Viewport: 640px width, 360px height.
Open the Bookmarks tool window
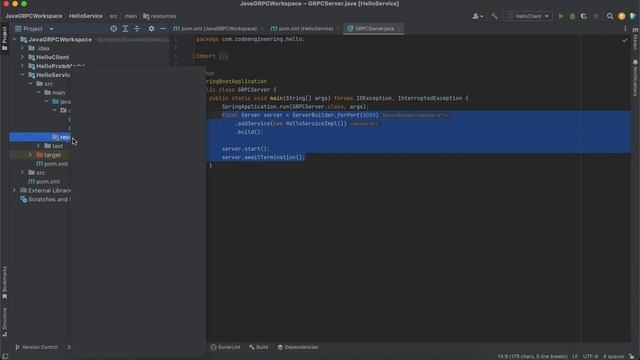[x=4, y=282]
